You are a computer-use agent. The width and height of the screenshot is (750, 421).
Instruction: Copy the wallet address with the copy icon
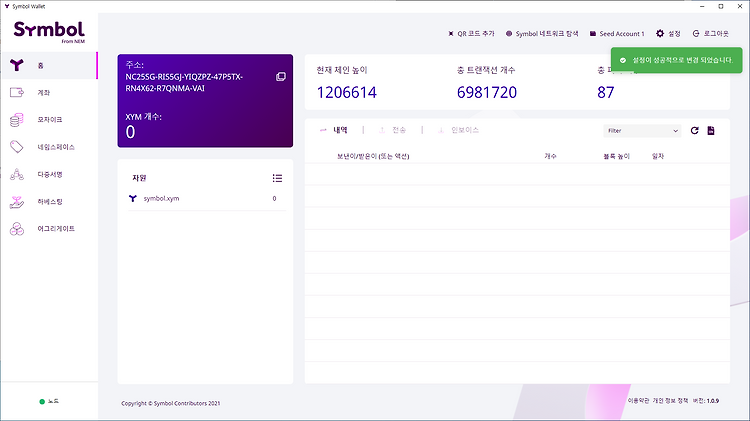[x=281, y=77]
